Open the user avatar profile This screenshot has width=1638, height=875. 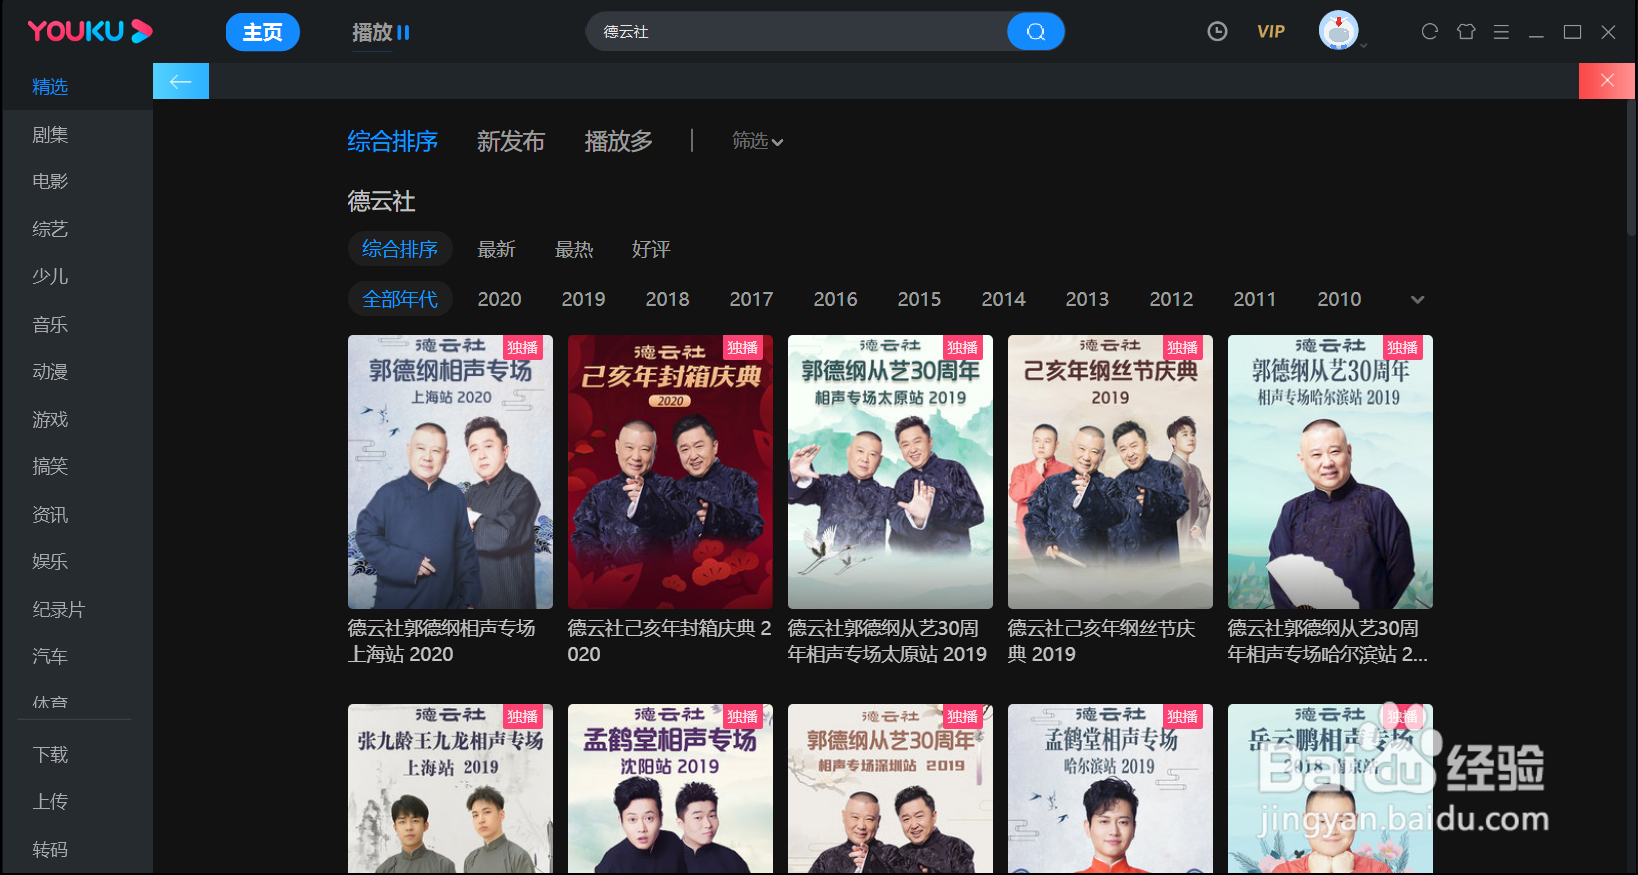[x=1338, y=31]
